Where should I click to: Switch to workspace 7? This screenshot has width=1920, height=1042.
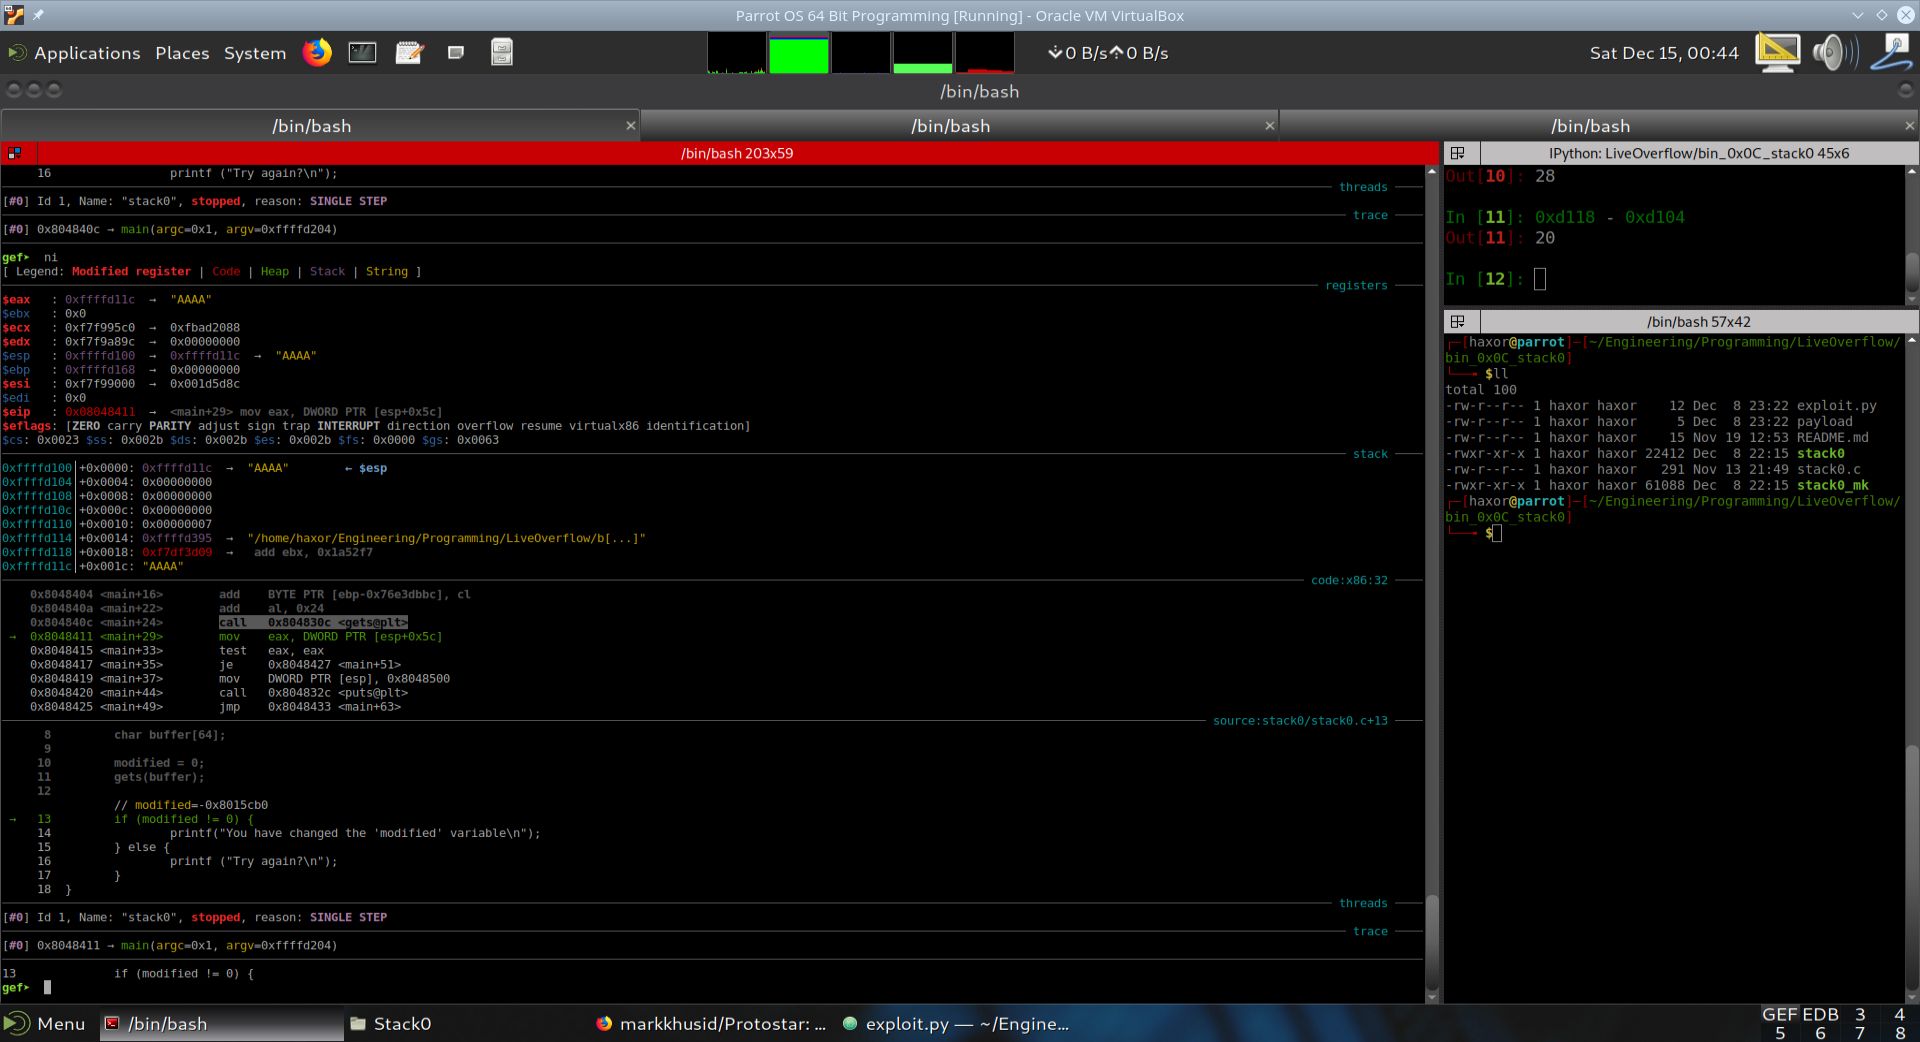point(1860,1033)
